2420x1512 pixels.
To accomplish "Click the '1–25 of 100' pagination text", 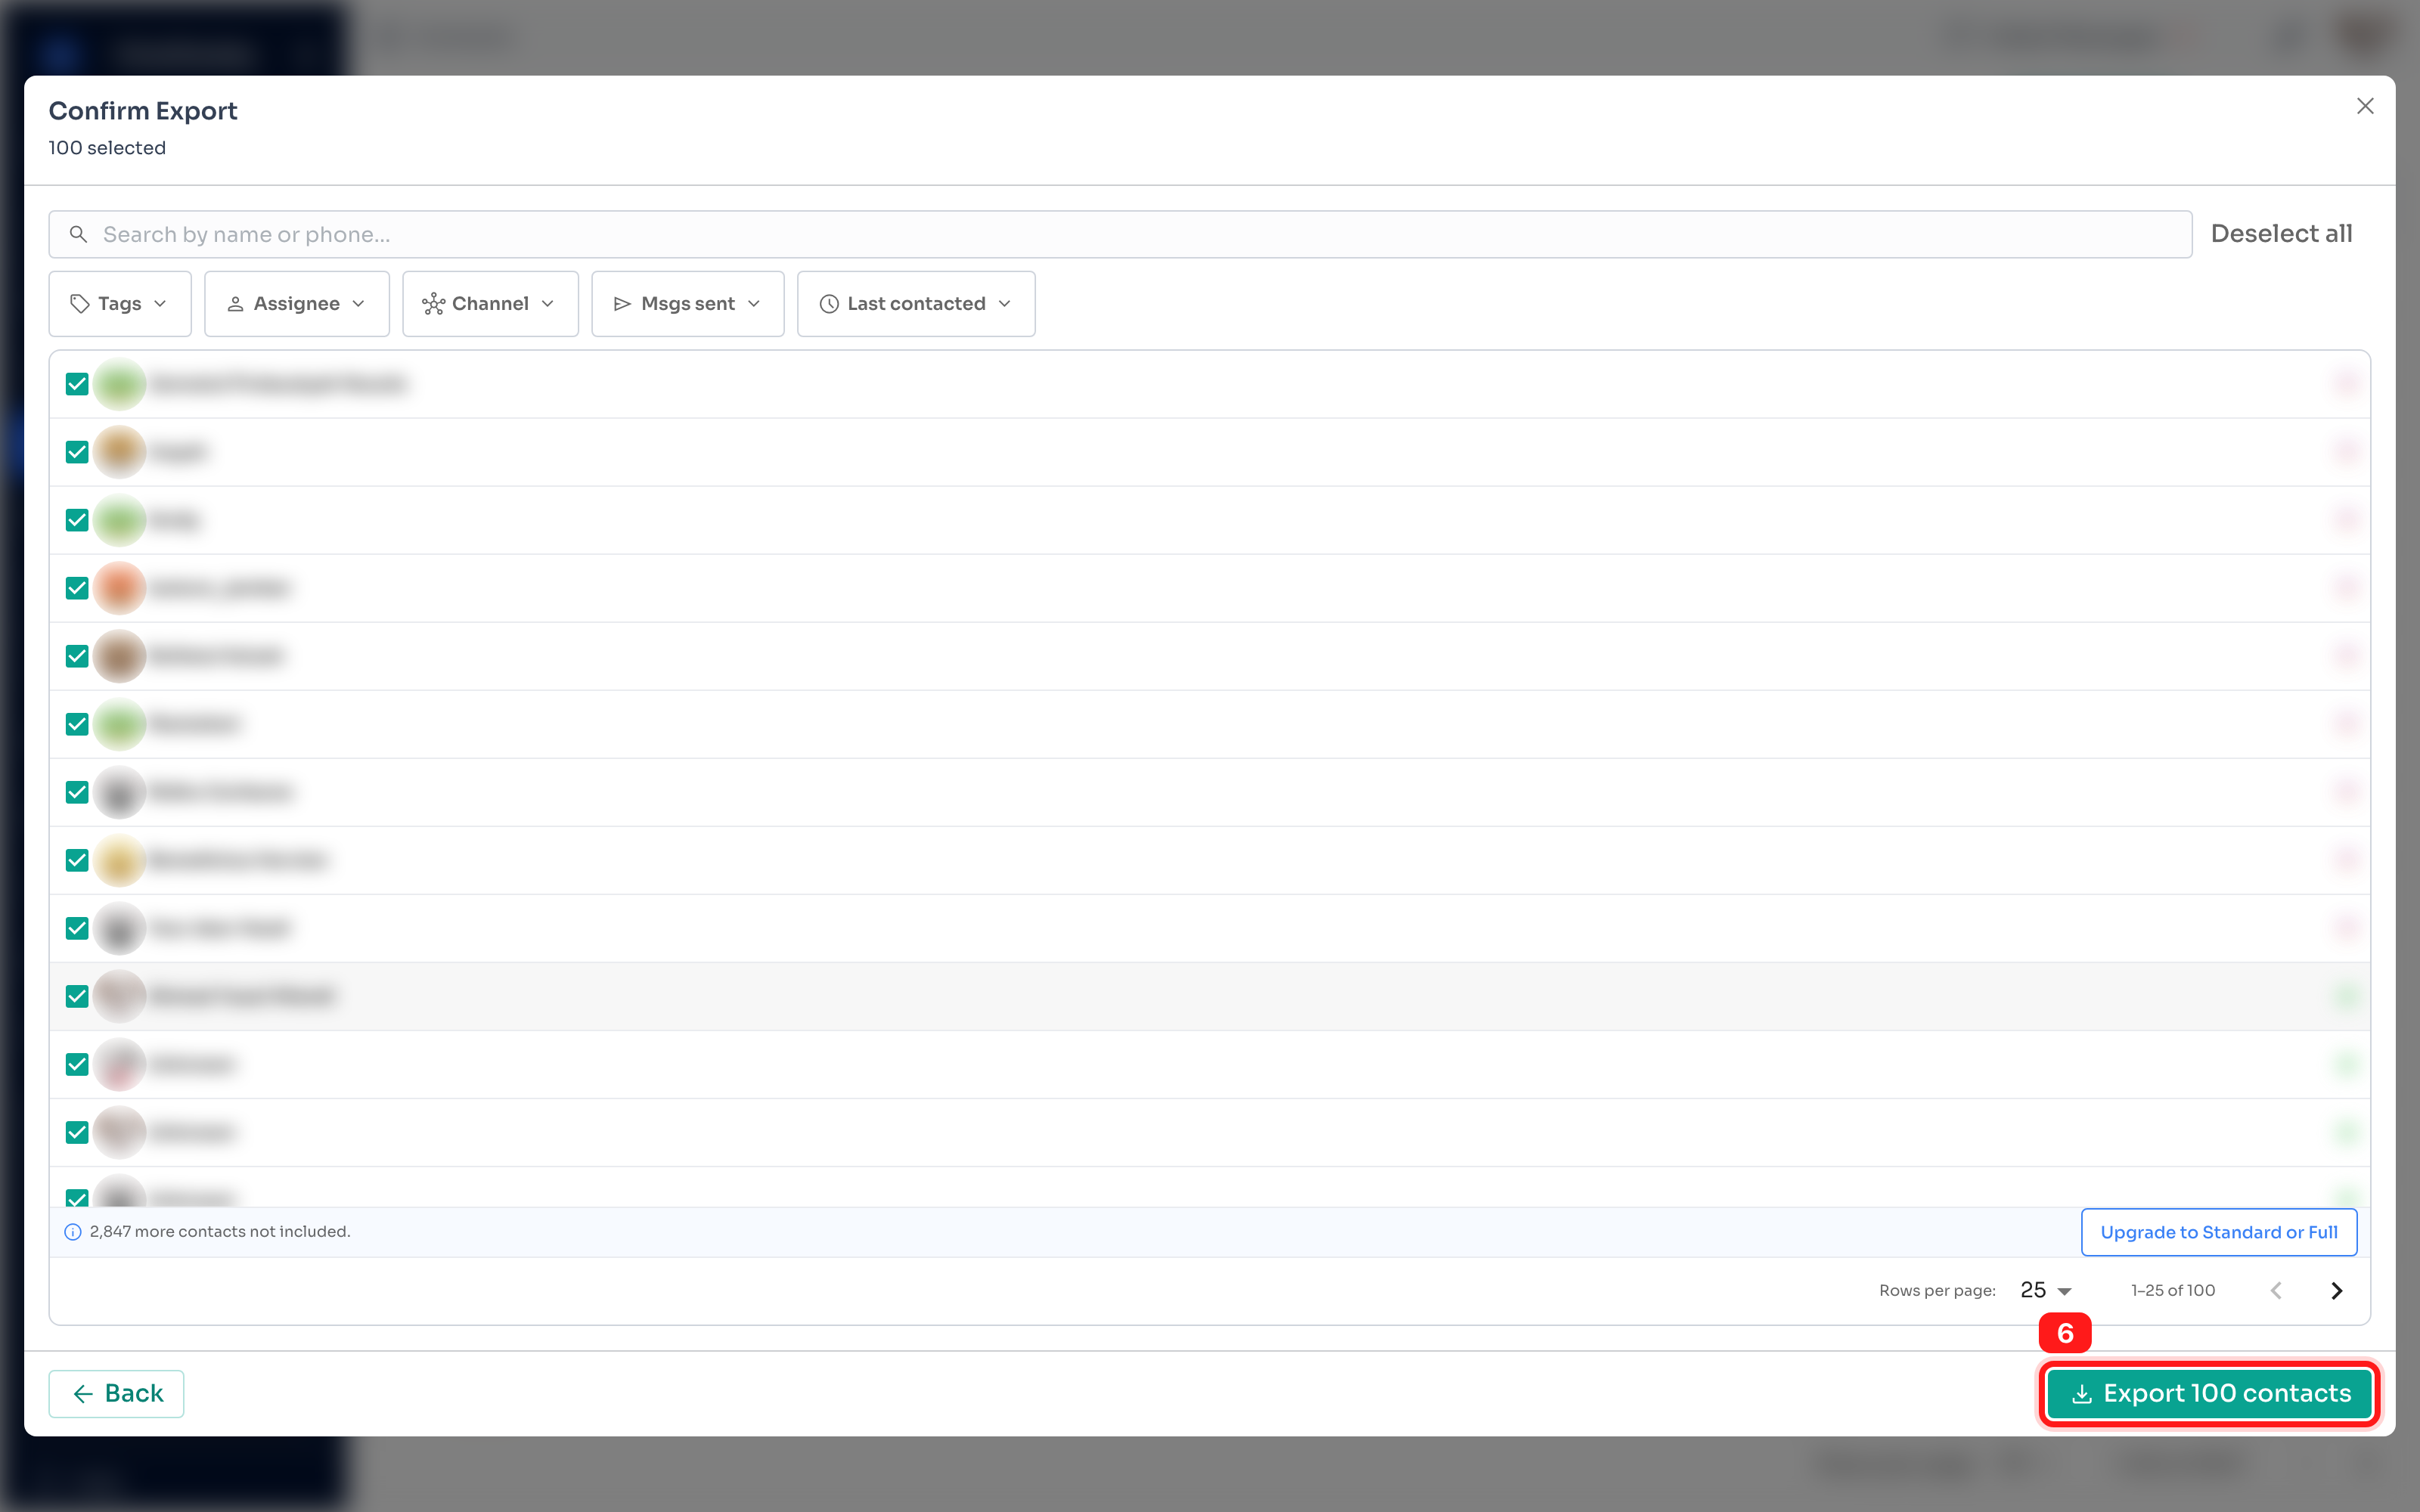I will click(2172, 1290).
